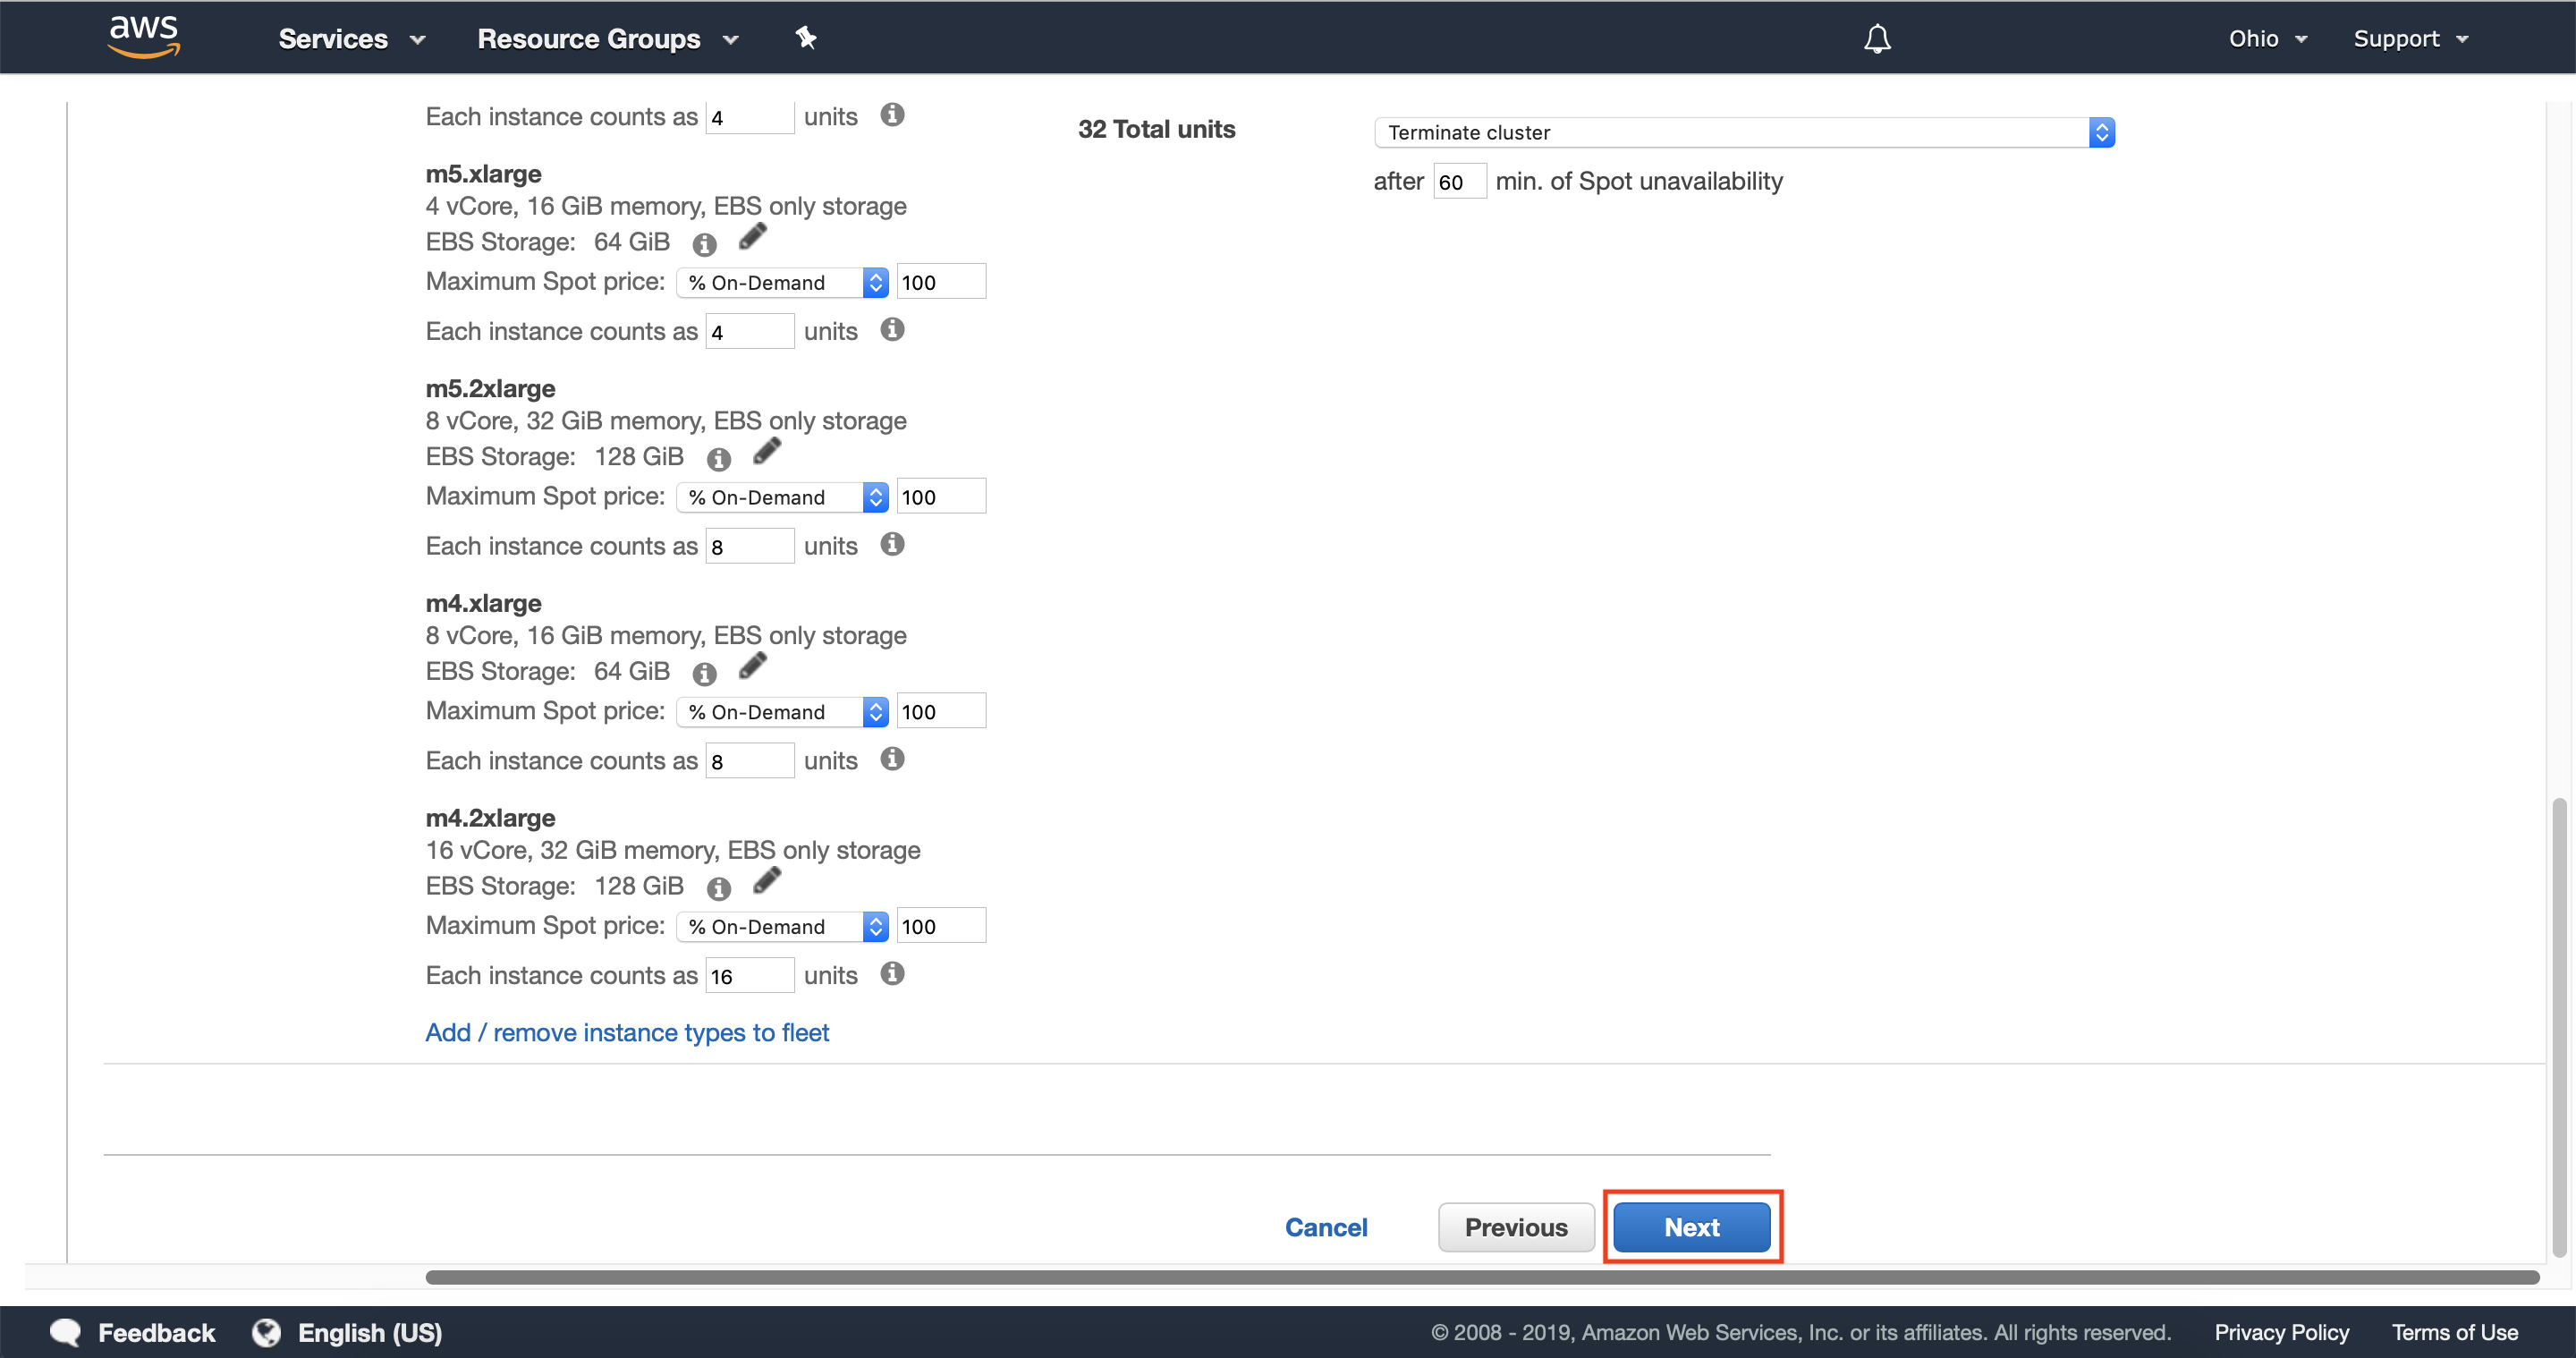
Task: Click the Spot unavailability minutes field
Action: [1459, 182]
